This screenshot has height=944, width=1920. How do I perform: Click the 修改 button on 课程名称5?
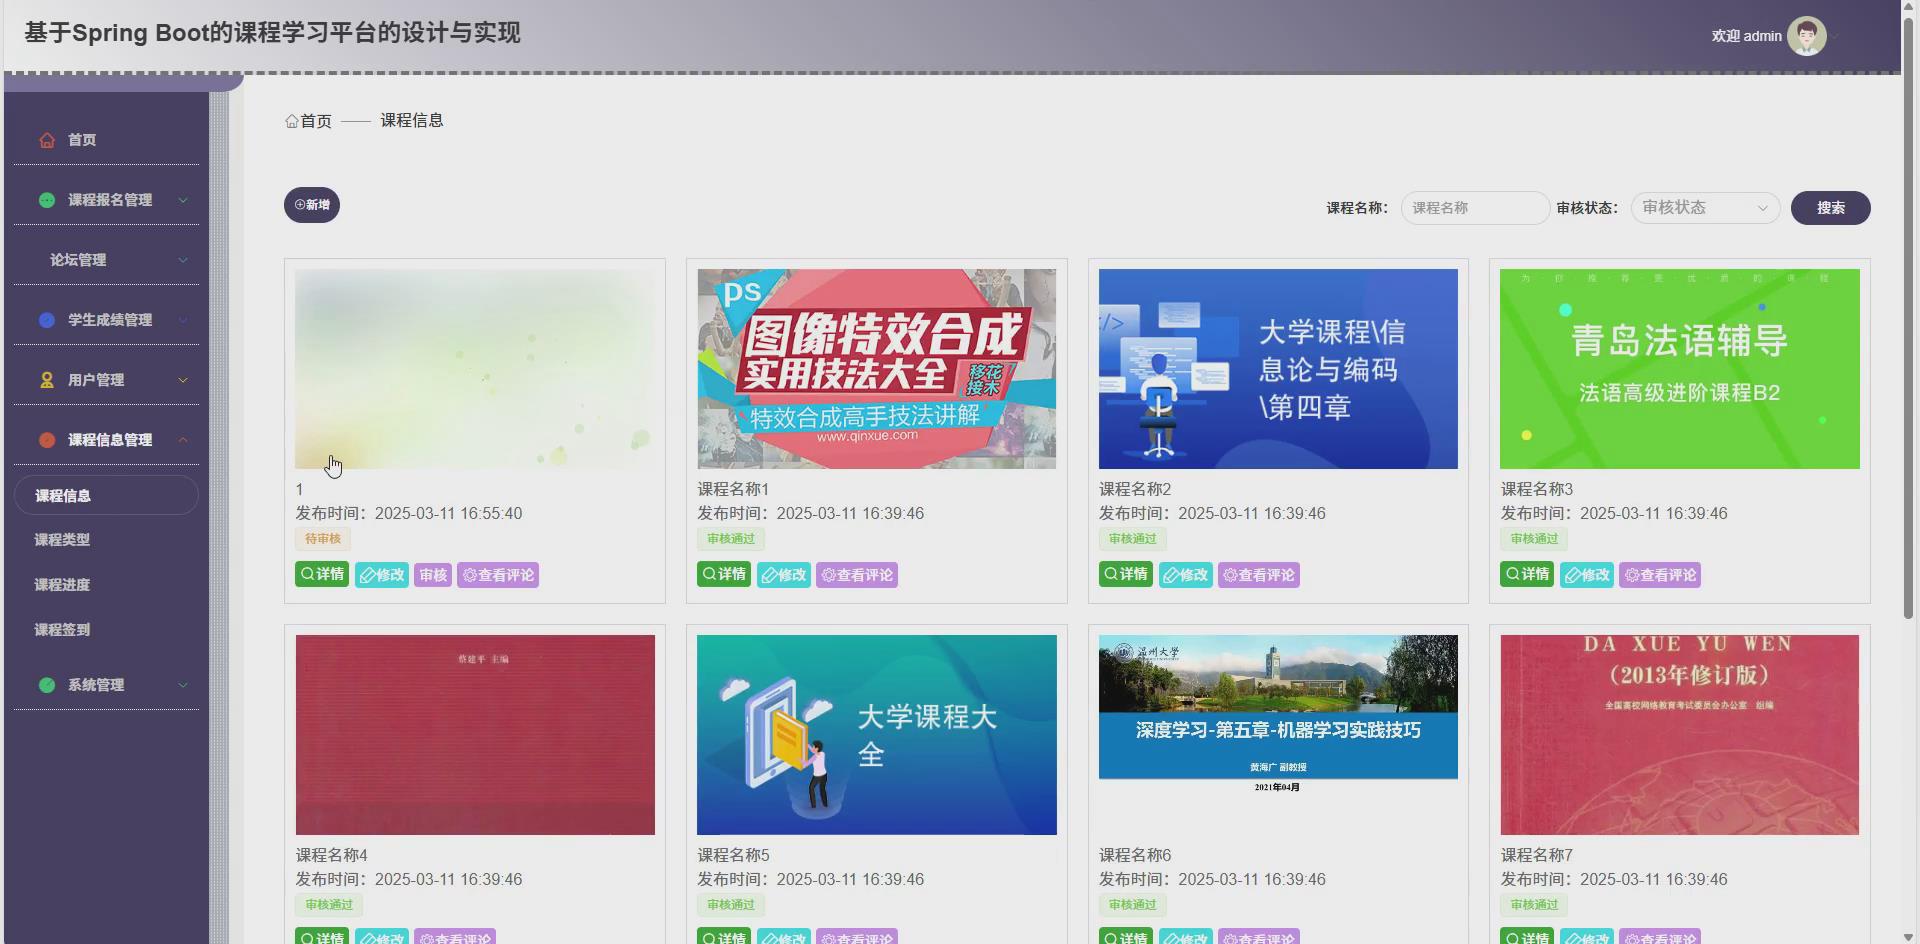tap(784, 937)
